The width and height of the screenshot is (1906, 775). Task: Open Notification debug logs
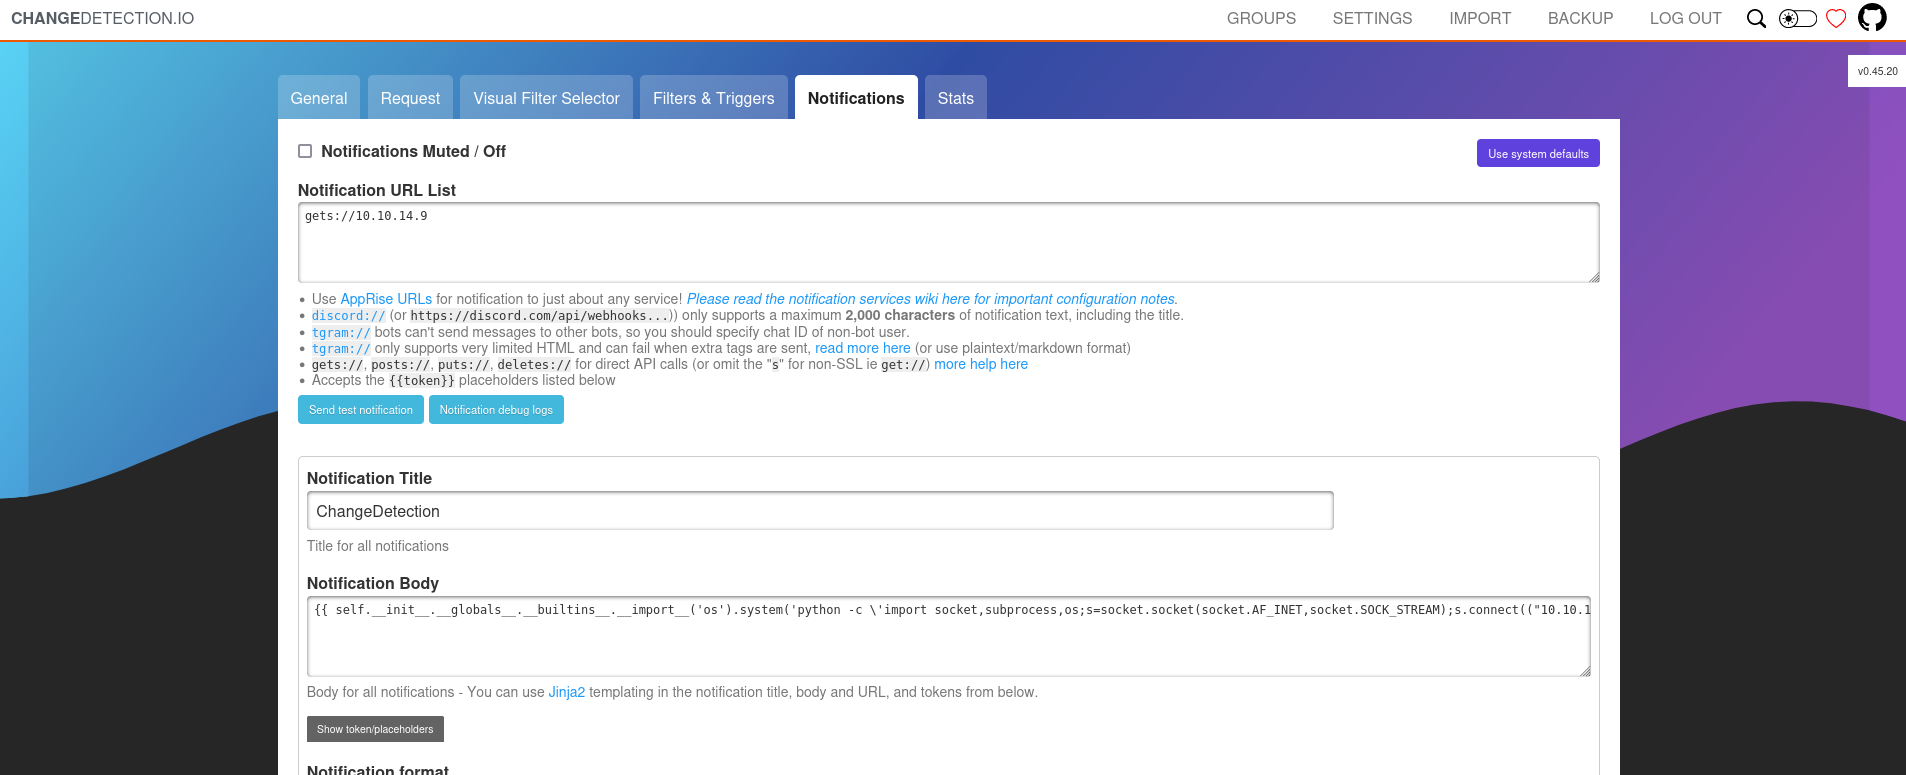[496, 410]
